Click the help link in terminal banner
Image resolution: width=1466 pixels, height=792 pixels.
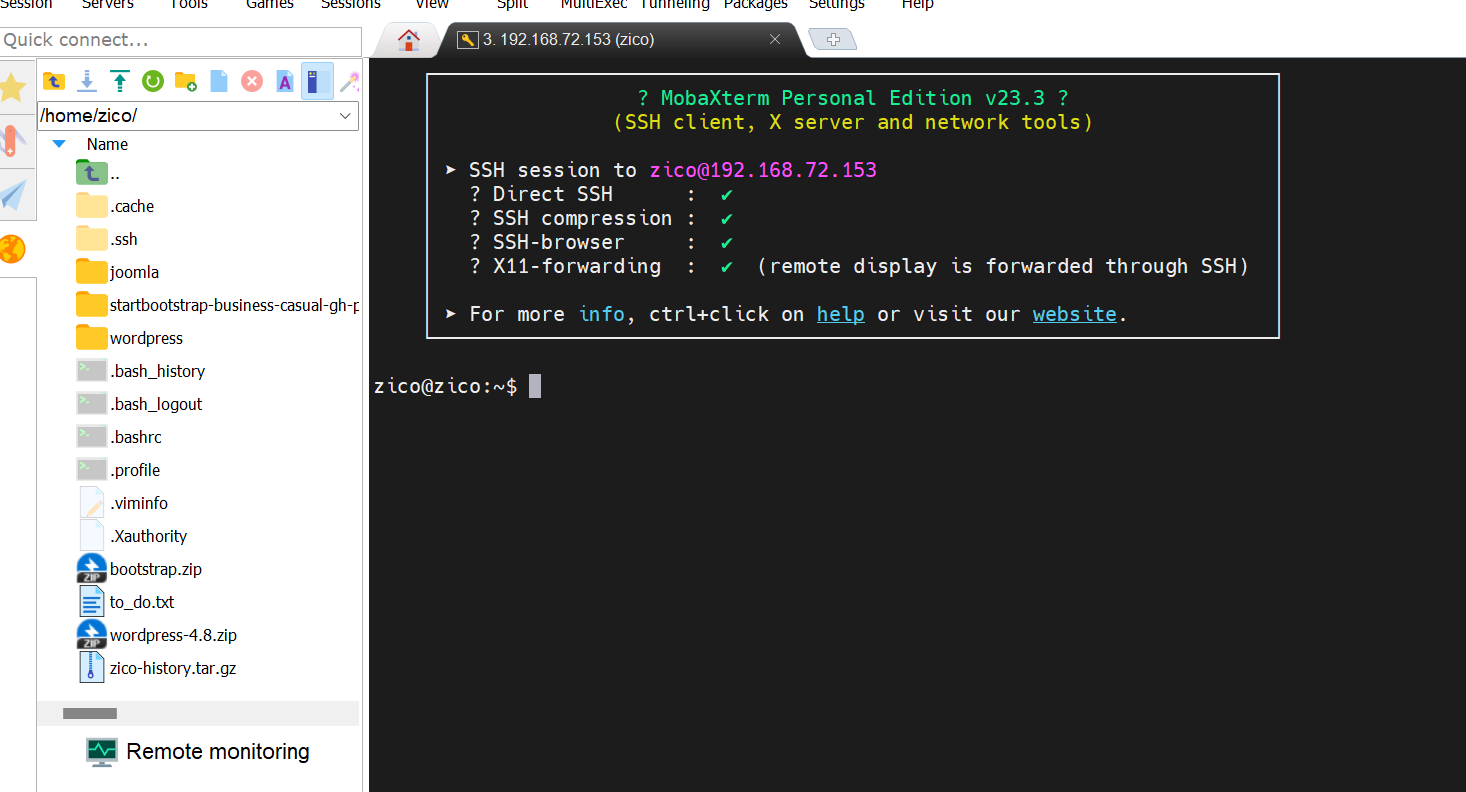(x=841, y=314)
